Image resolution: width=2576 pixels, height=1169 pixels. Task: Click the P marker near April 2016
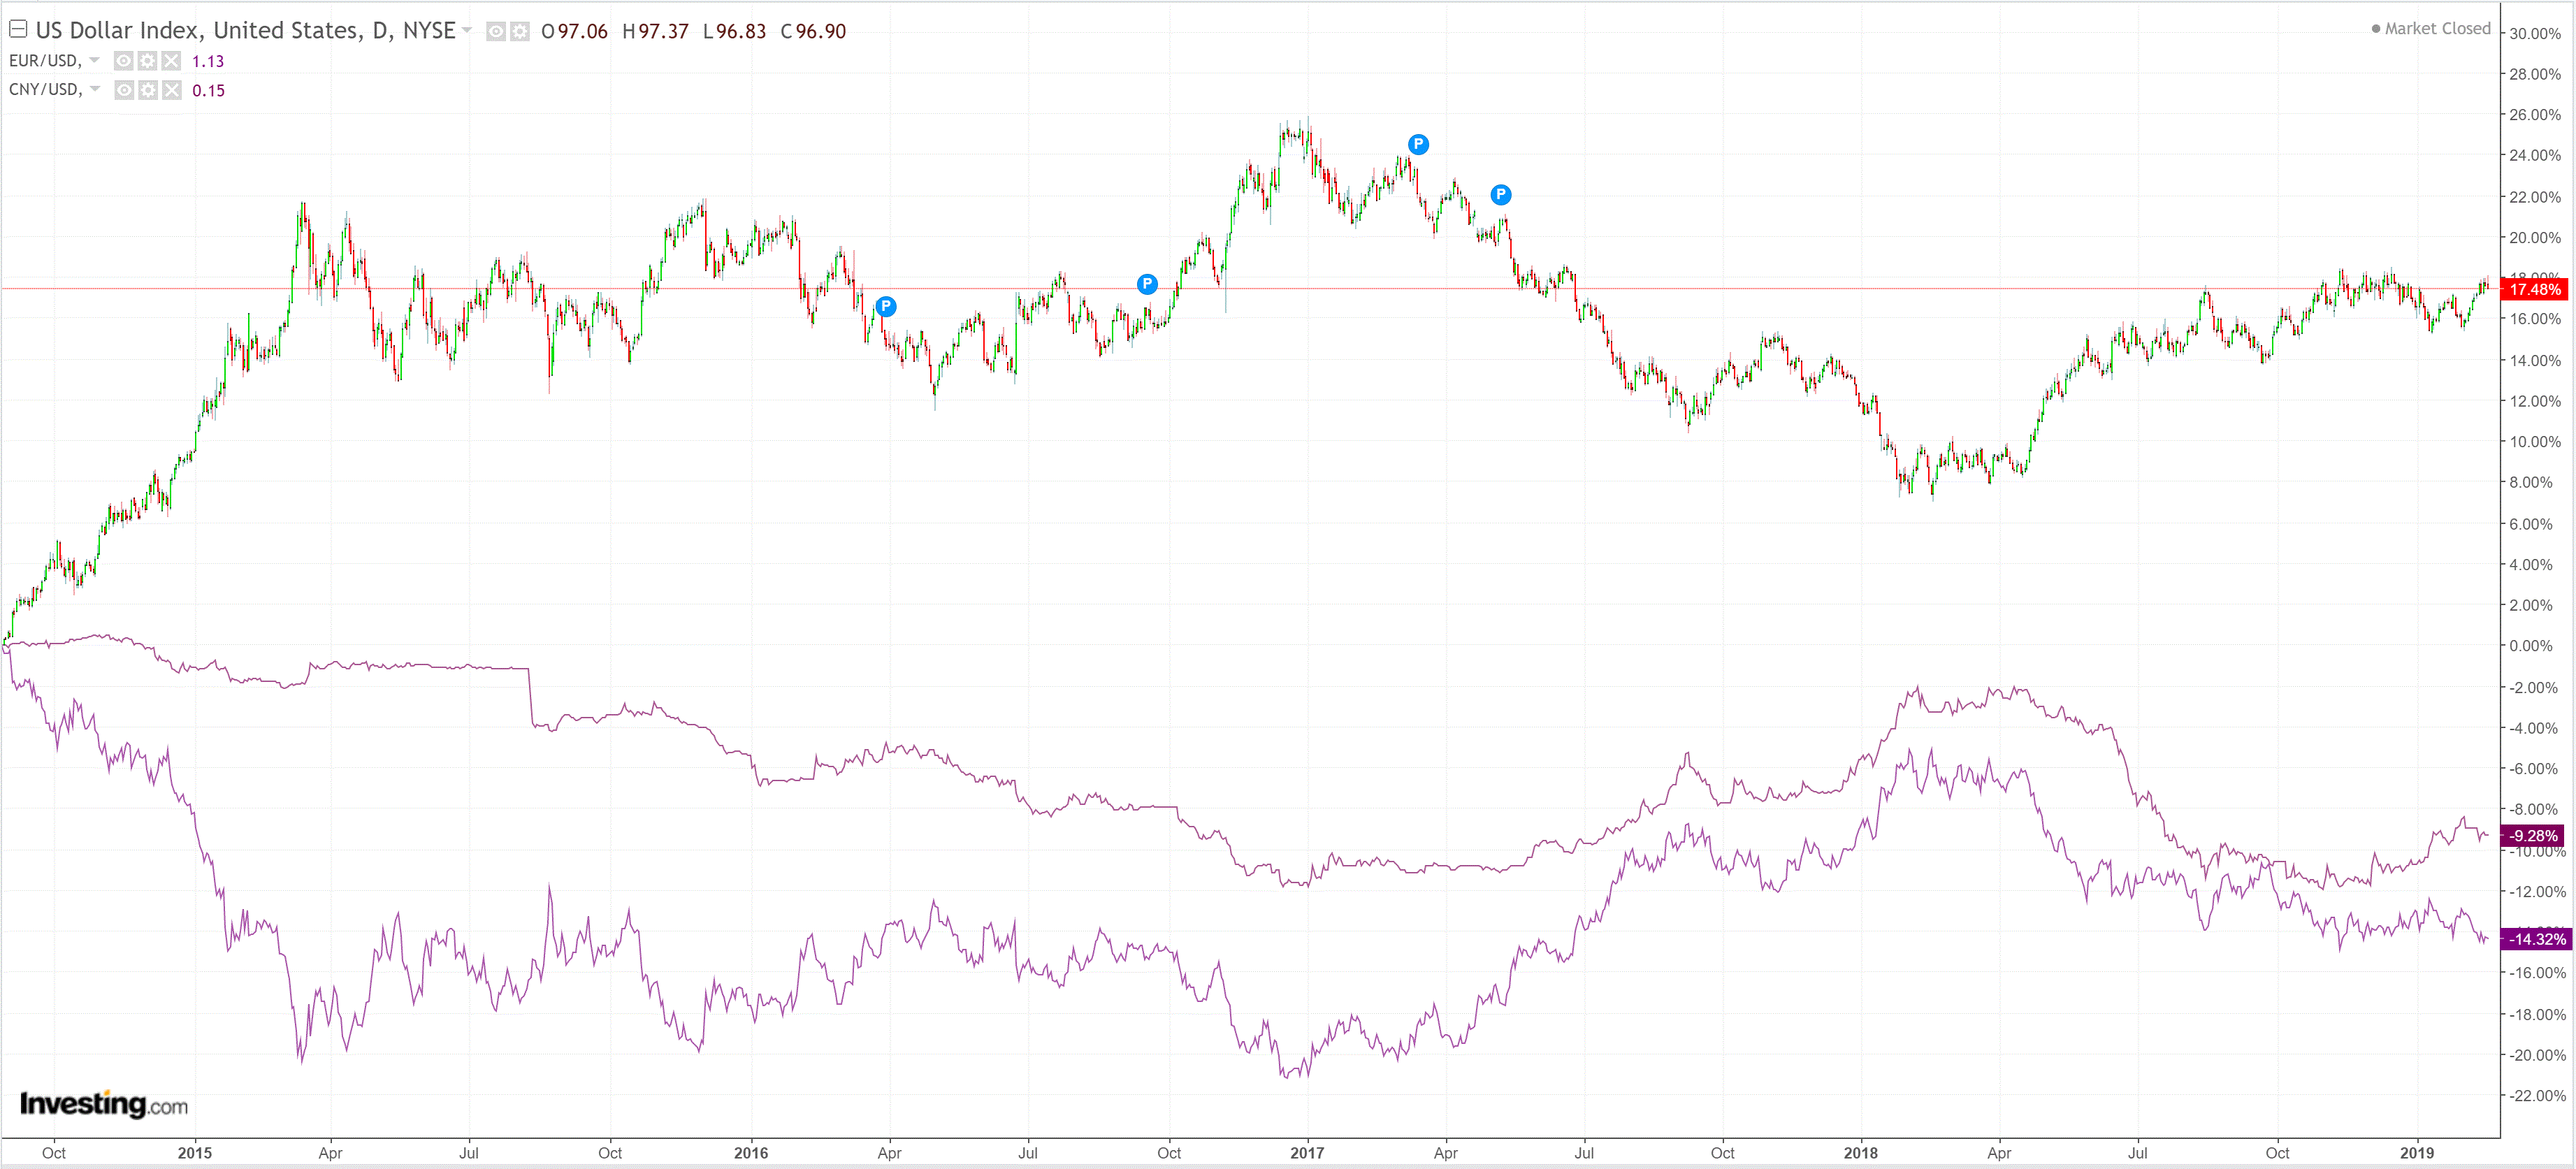coord(885,306)
